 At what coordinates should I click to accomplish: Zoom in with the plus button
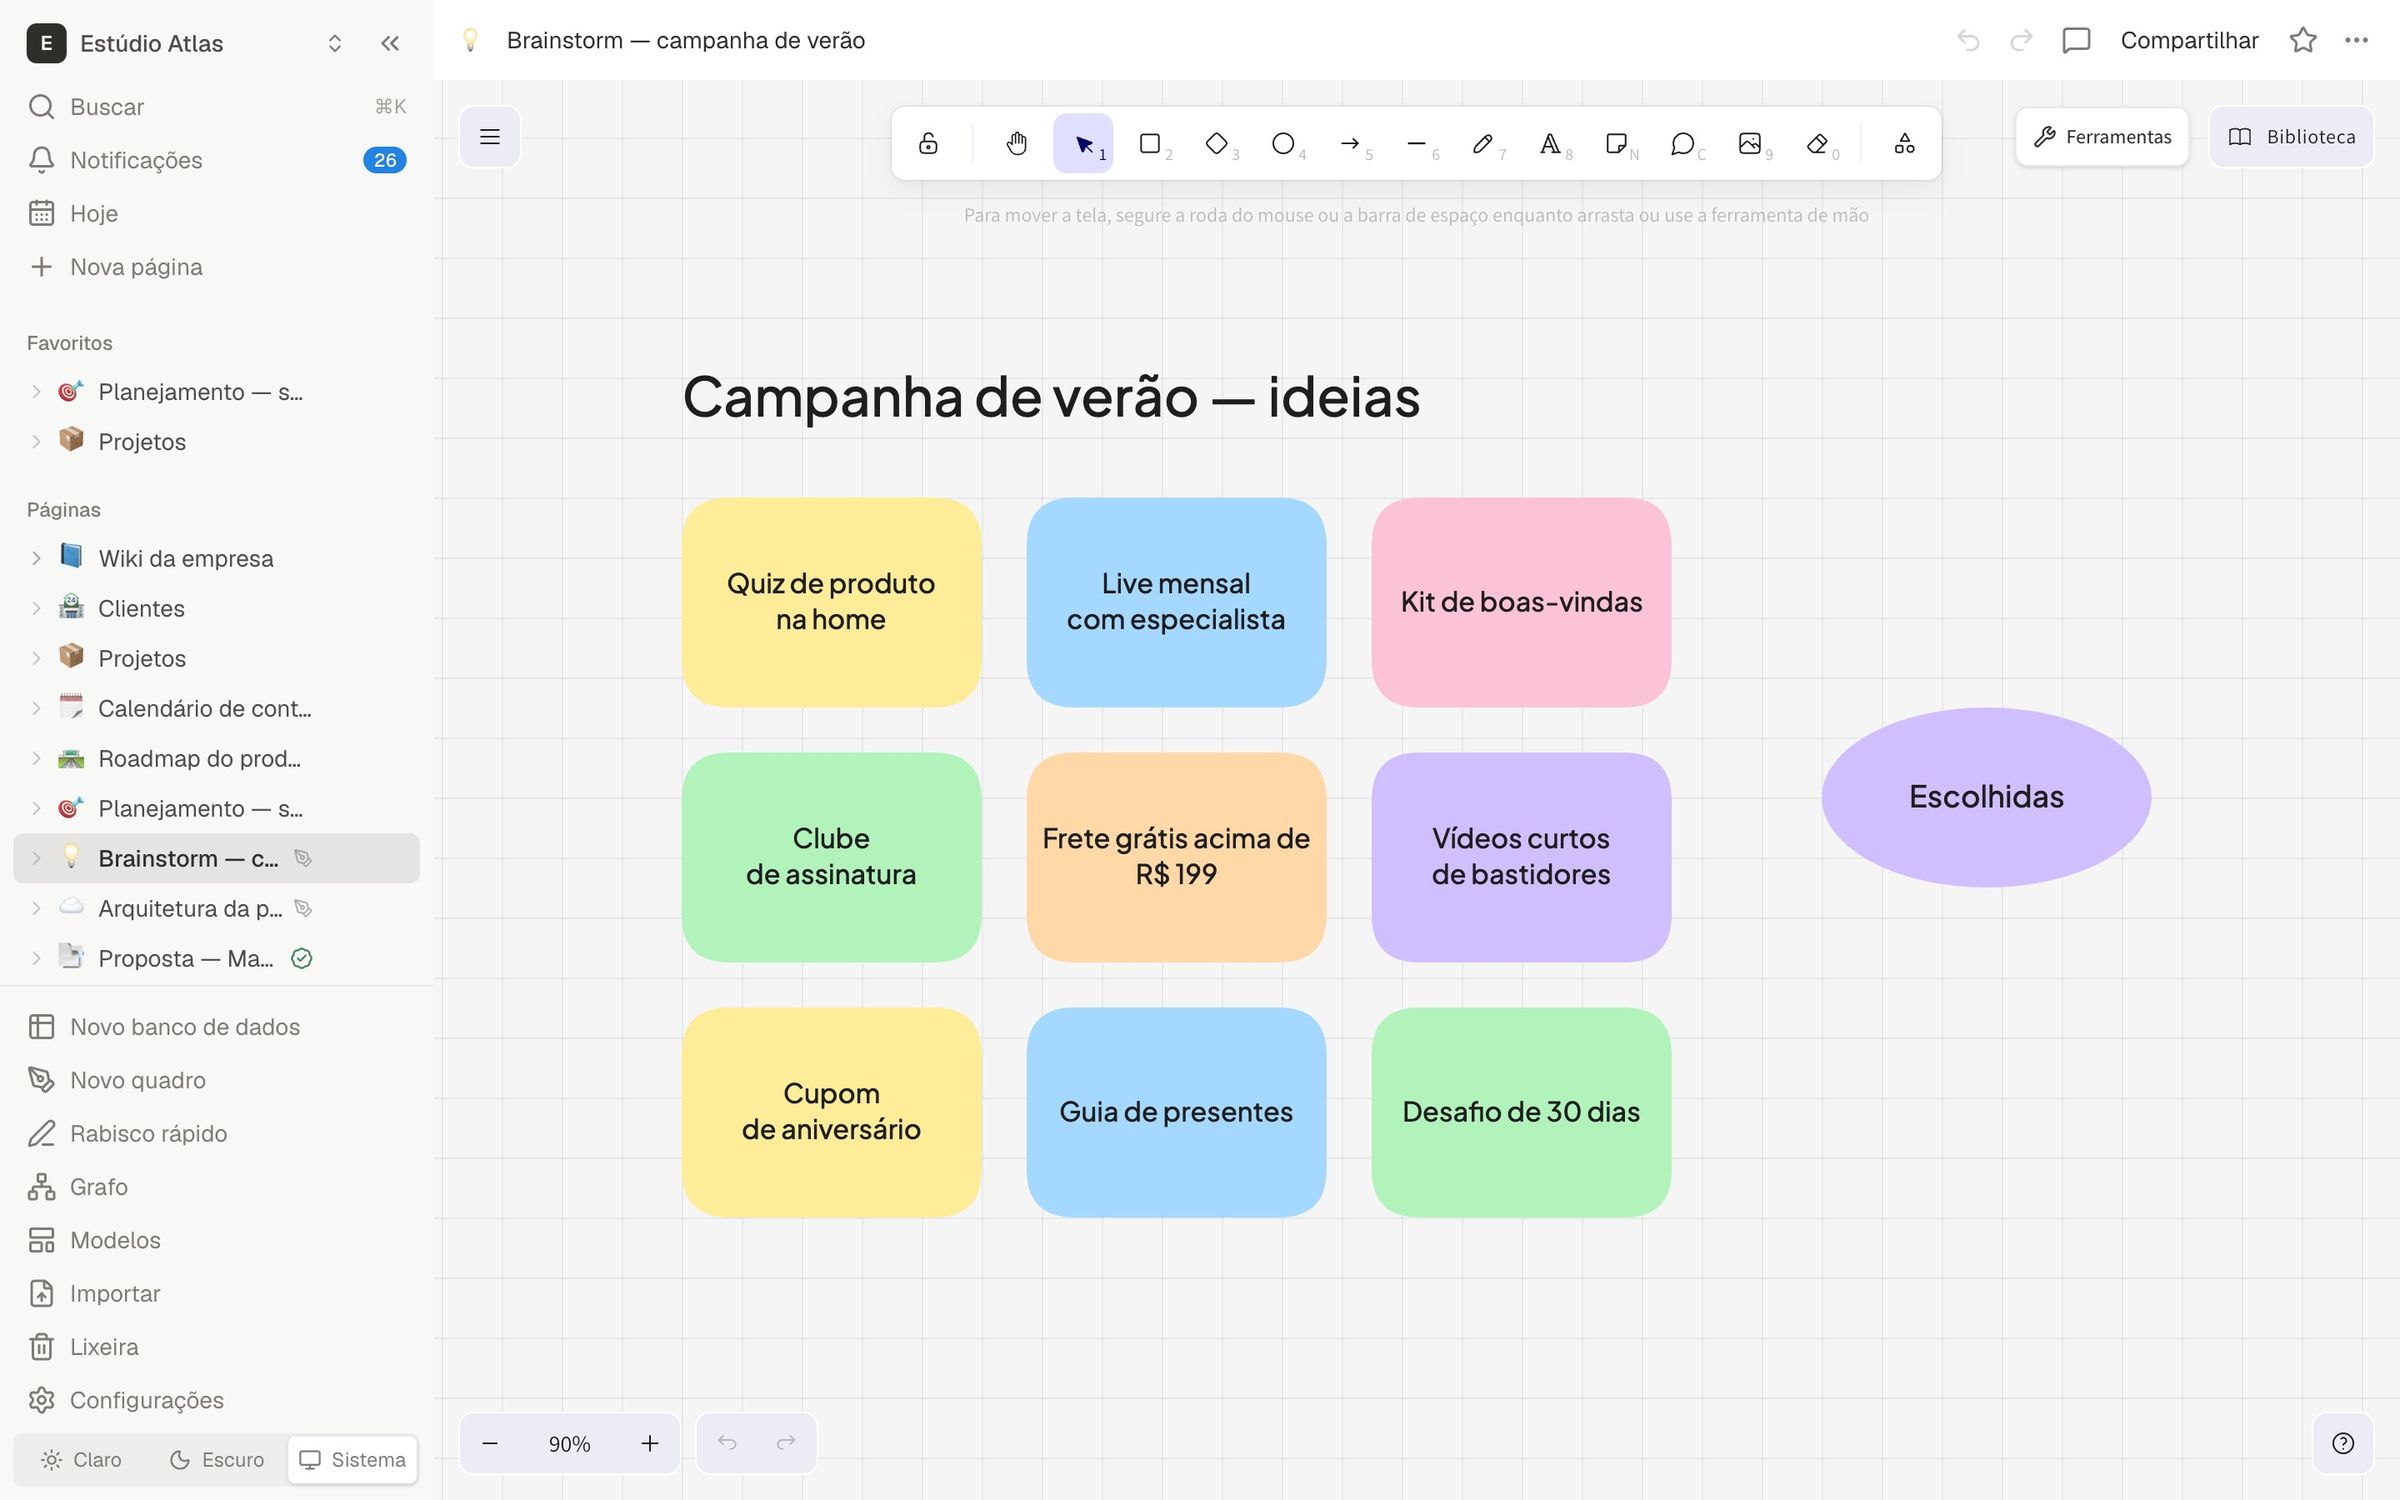click(650, 1443)
